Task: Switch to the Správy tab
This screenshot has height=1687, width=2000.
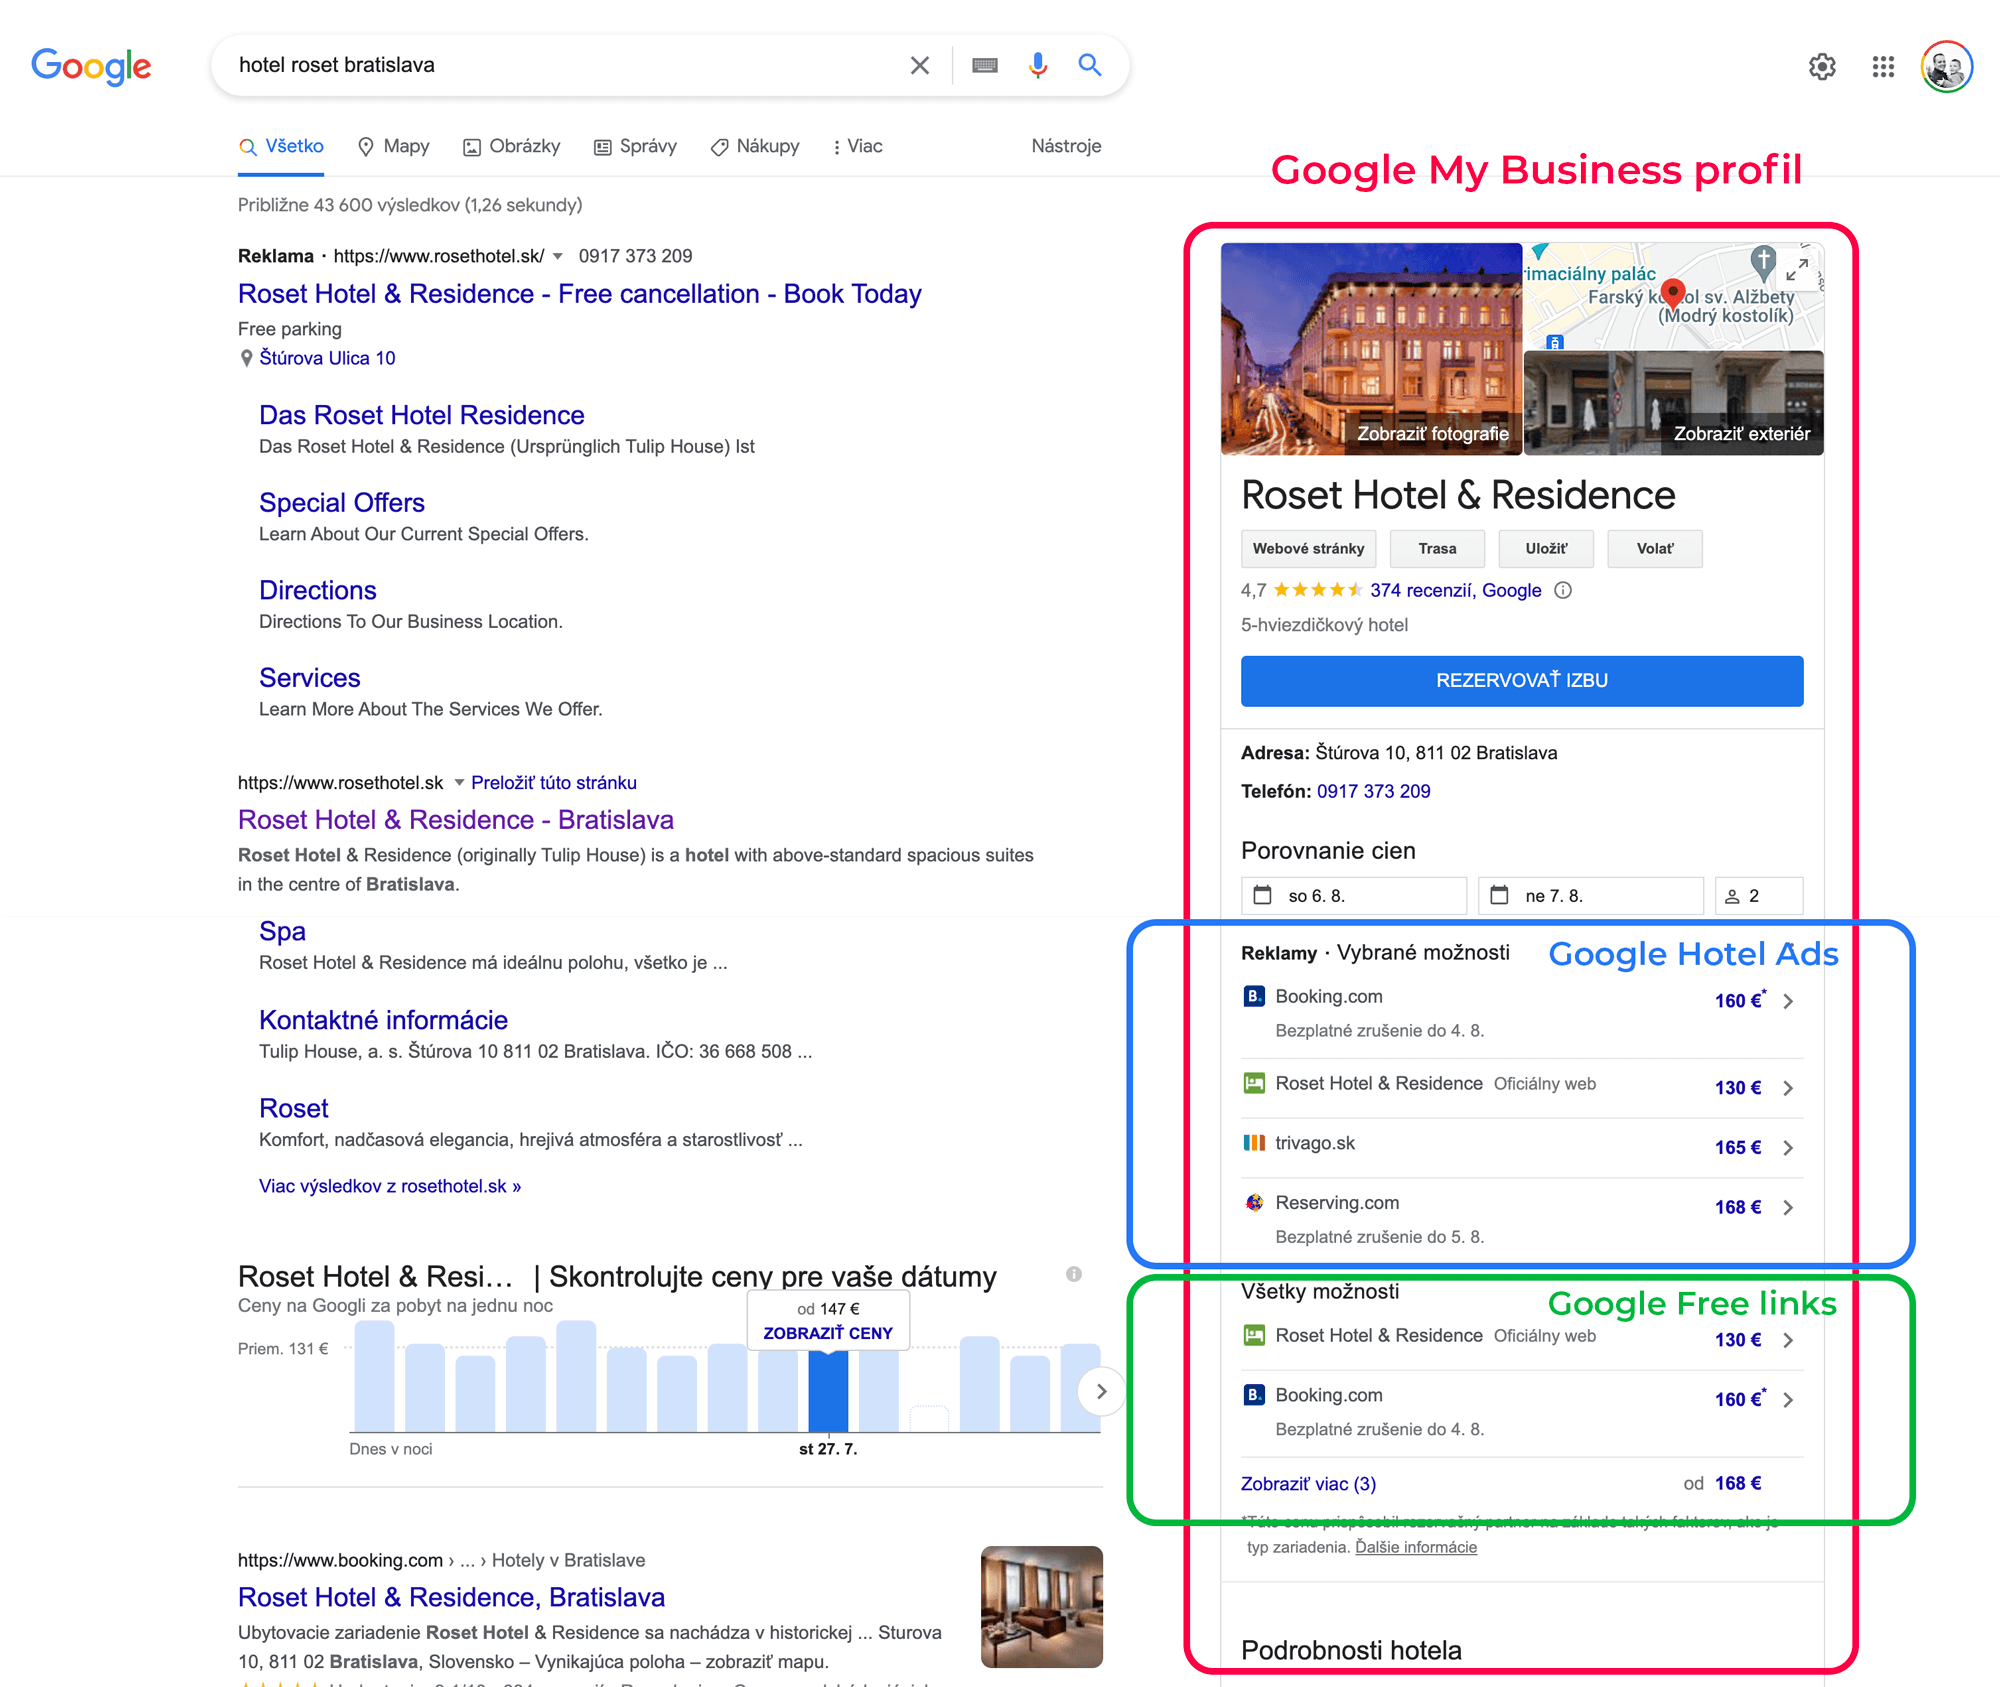Action: pos(635,146)
